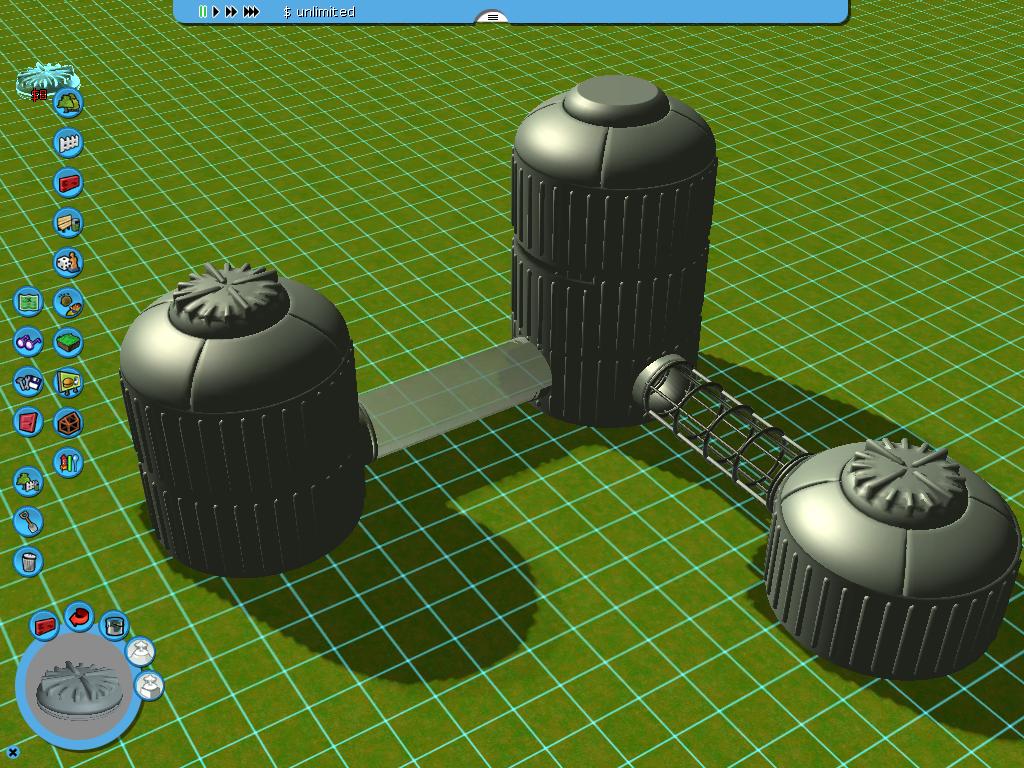Open the rocket and utensils icon
This screenshot has width=1024, height=768.
pos(68,462)
